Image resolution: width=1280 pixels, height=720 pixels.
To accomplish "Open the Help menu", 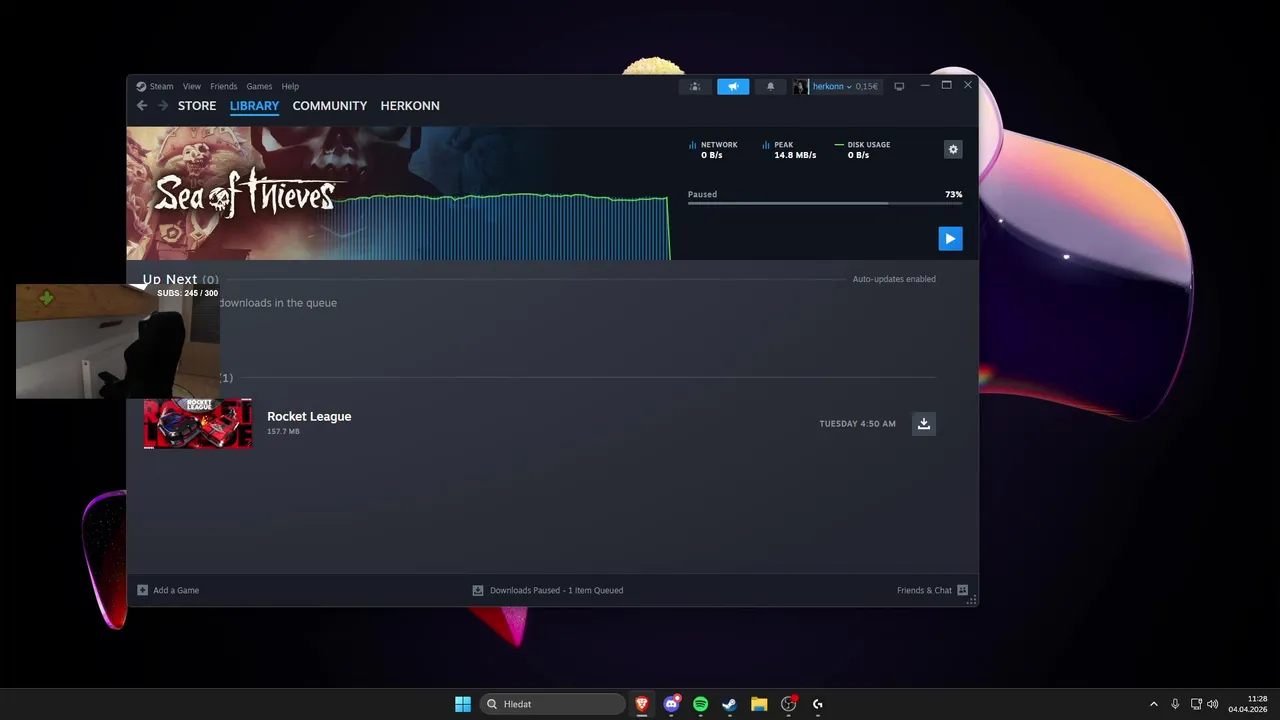I will (x=290, y=86).
